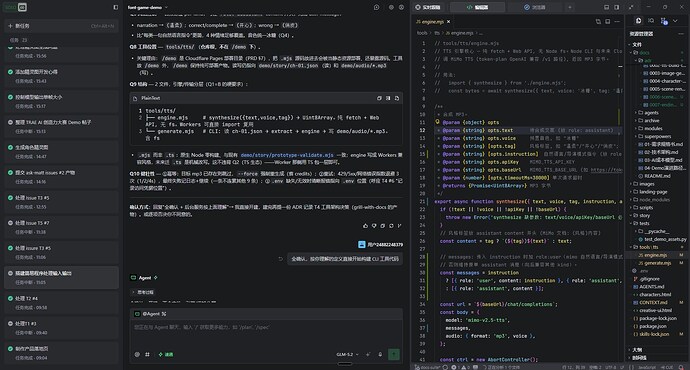The width and height of the screenshot is (690, 370).
Task: Open task 提交 ask-matt issues #2
Action: point(61,177)
